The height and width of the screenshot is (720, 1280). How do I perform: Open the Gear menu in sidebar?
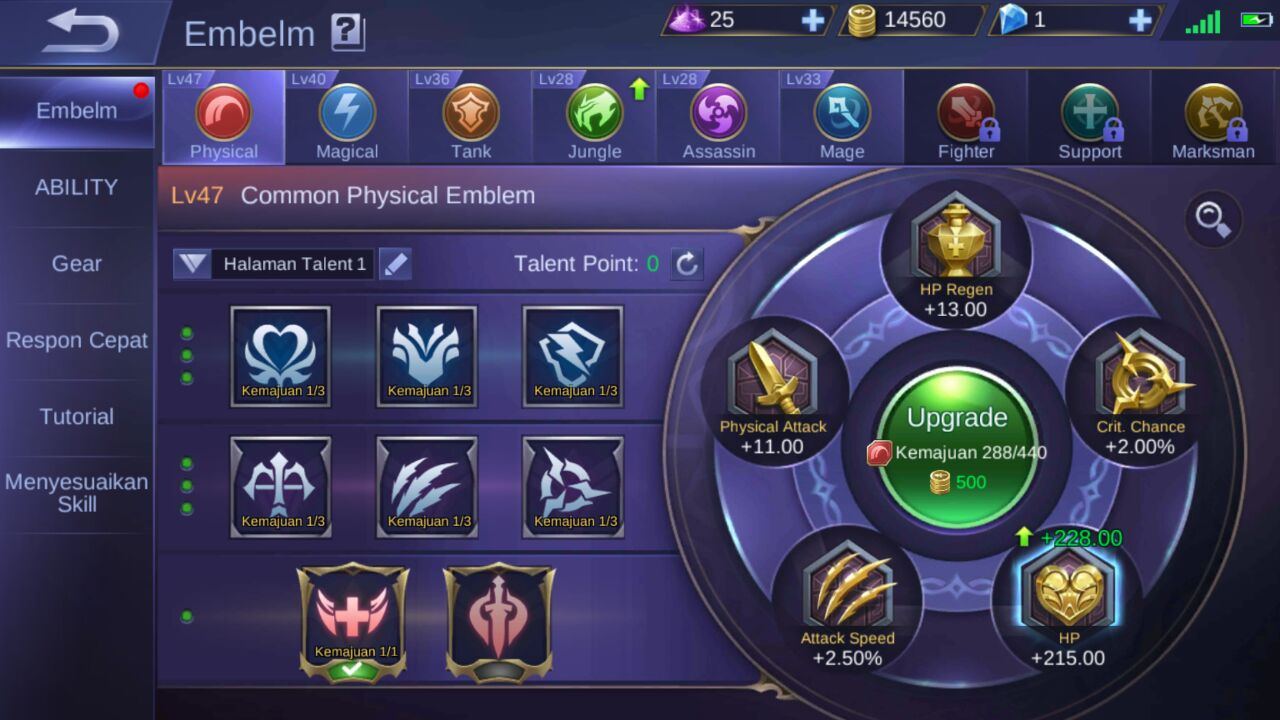(77, 264)
